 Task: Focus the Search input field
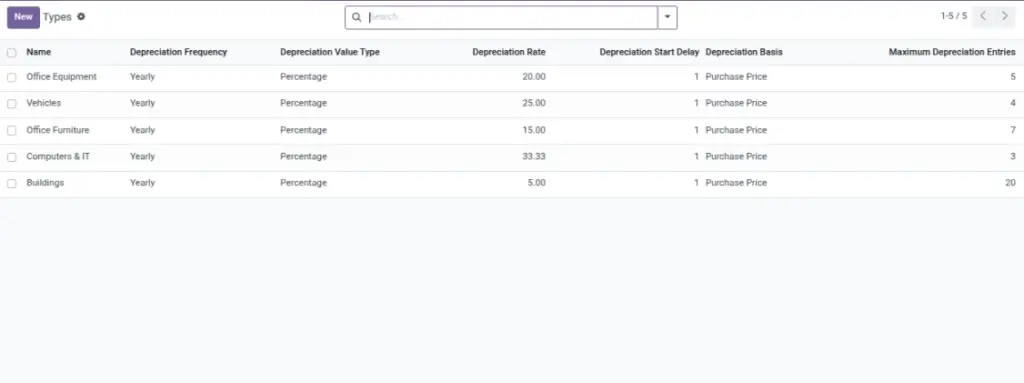(512, 18)
